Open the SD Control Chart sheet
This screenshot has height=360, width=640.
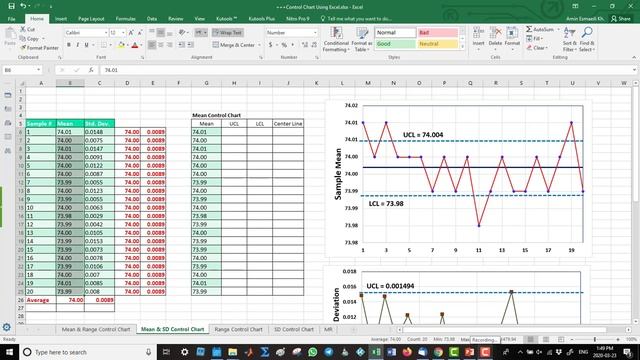[x=294, y=329]
